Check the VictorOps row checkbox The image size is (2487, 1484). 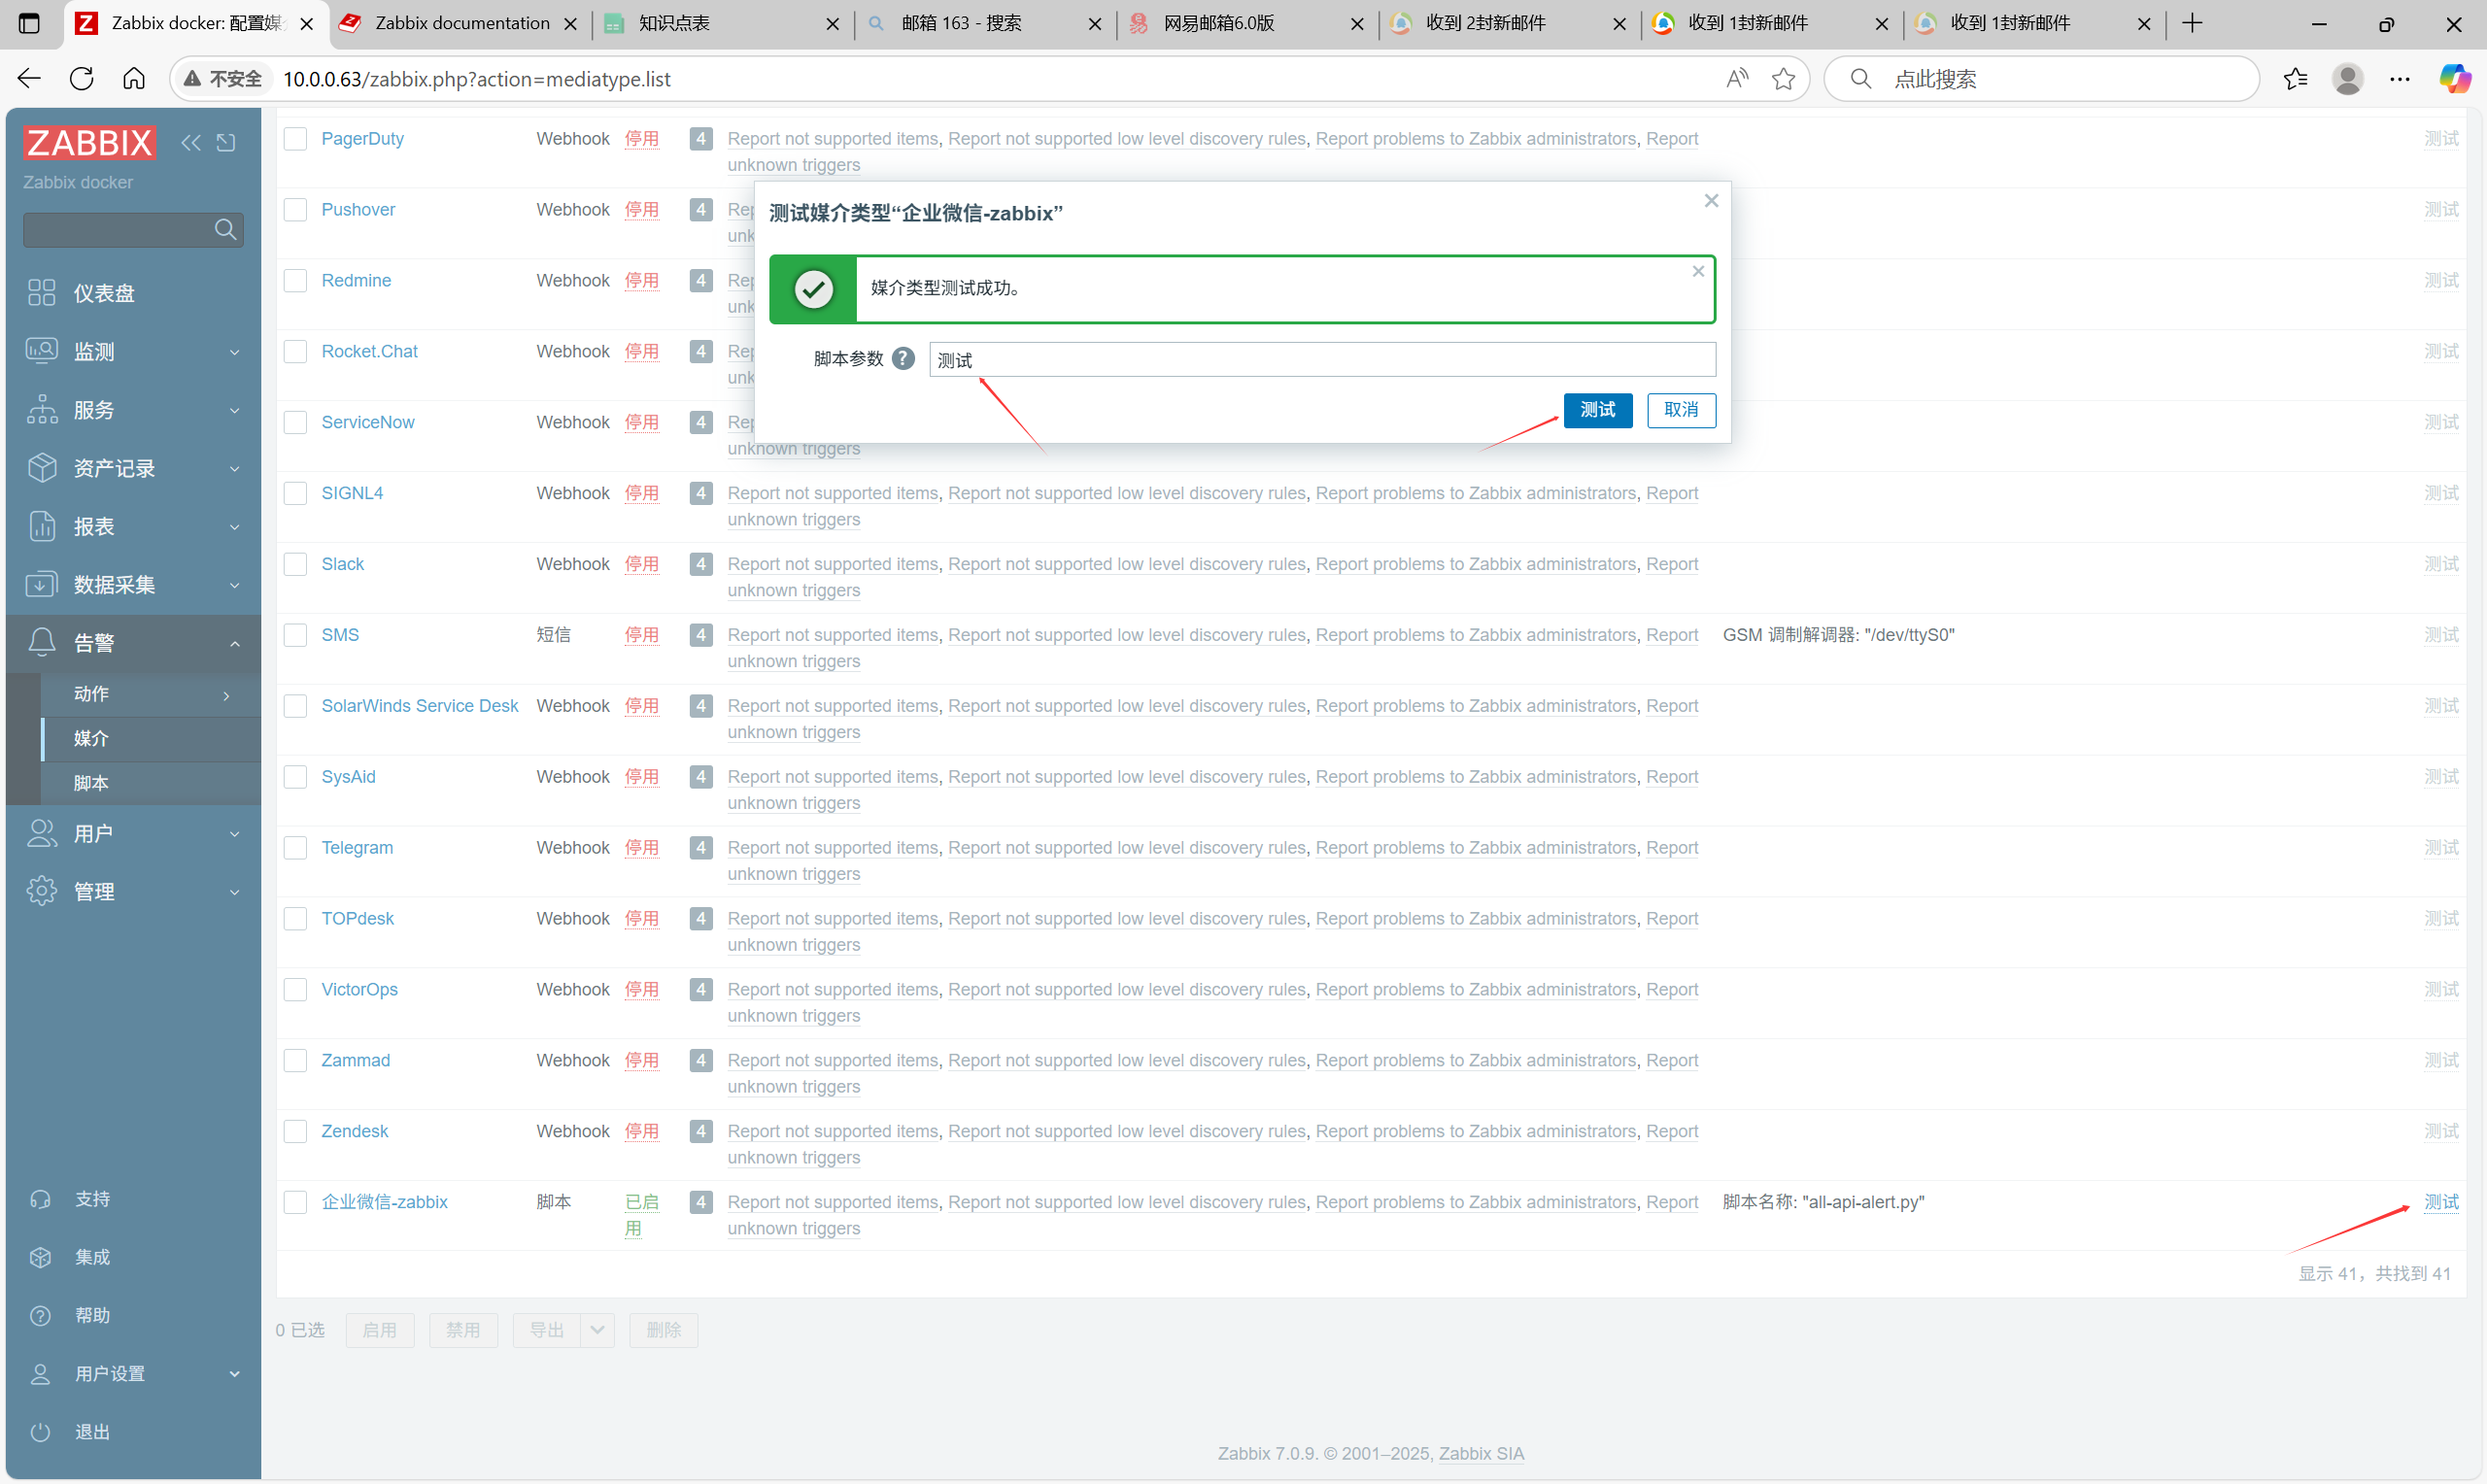tap(295, 990)
